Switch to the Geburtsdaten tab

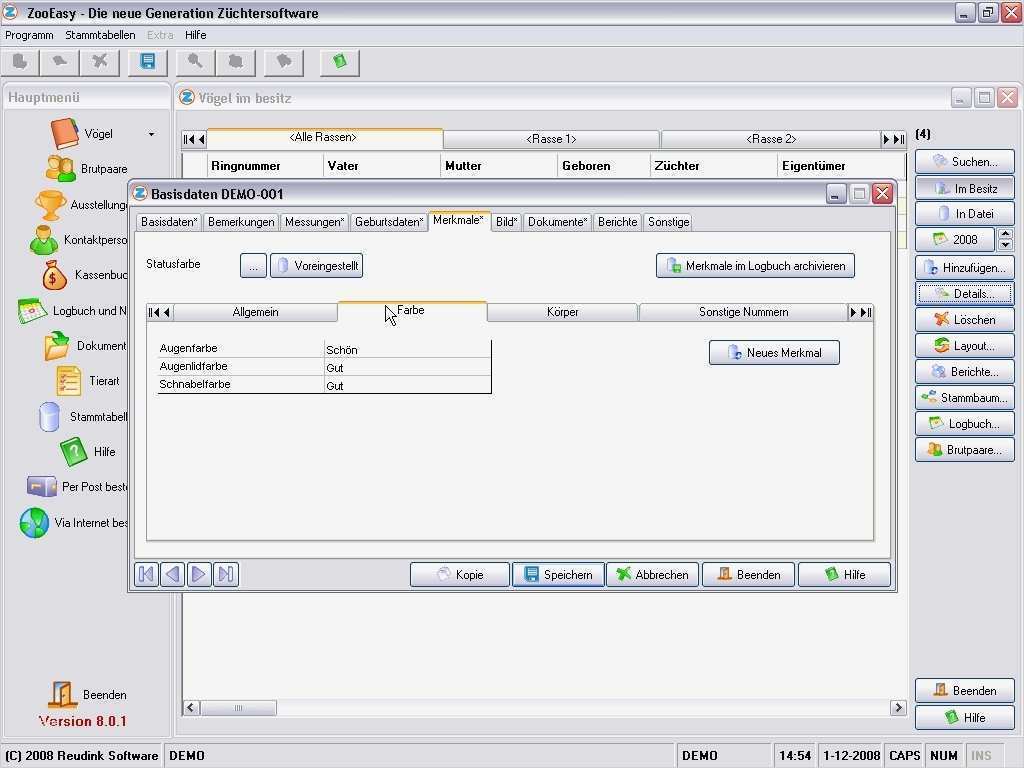(x=389, y=222)
